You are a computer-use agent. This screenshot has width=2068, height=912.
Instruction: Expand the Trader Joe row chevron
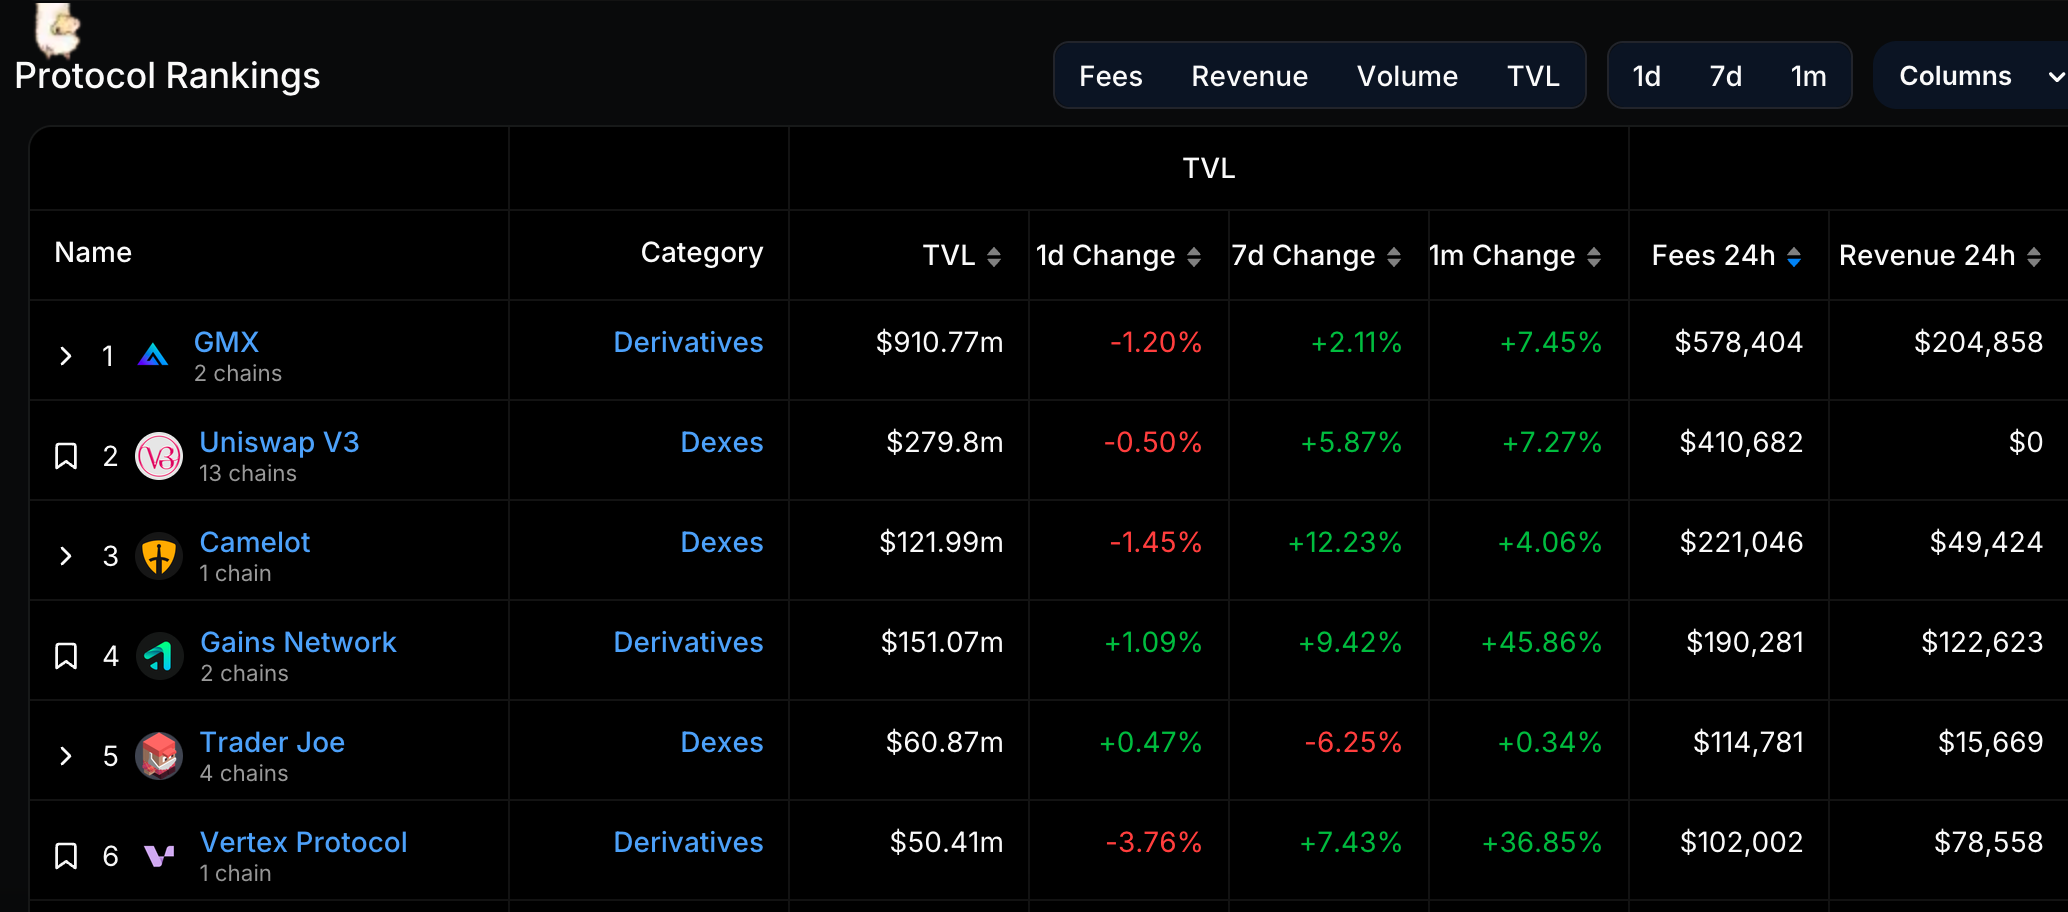pyautogui.click(x=66, y=756)
